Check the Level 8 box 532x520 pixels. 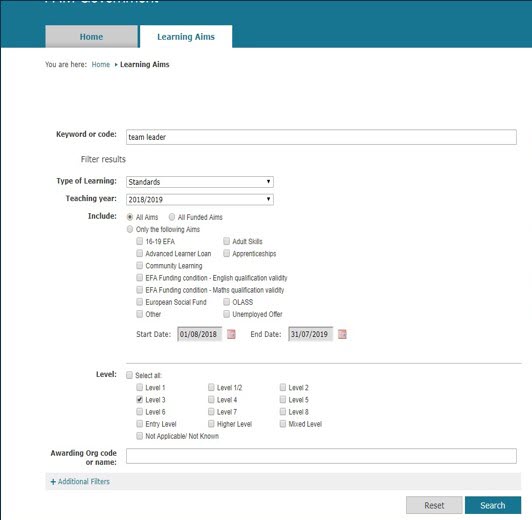(x=283, y=411)
